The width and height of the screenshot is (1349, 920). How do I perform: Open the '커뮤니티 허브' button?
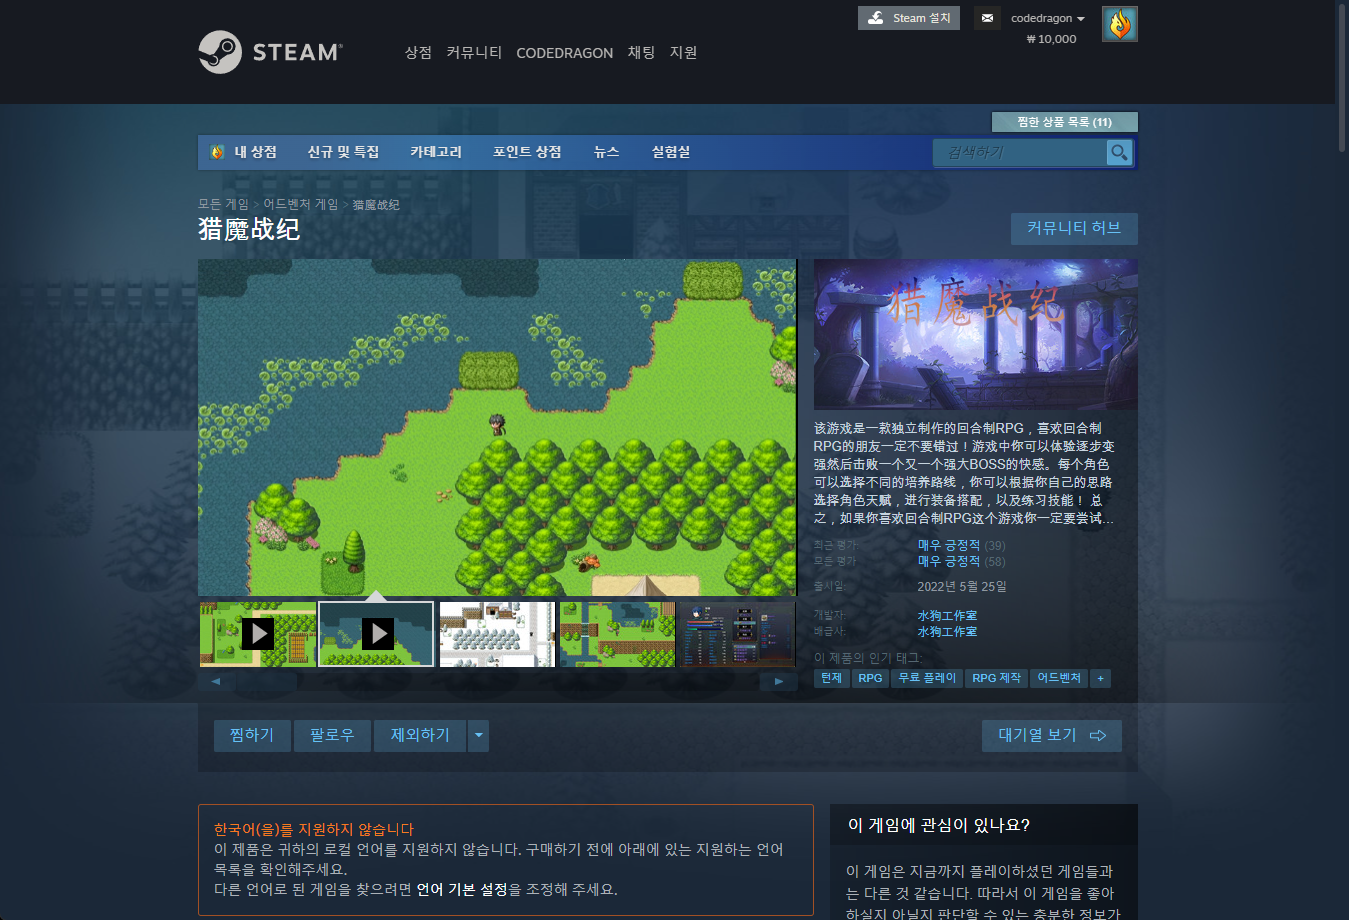[x=1074, y=228]
